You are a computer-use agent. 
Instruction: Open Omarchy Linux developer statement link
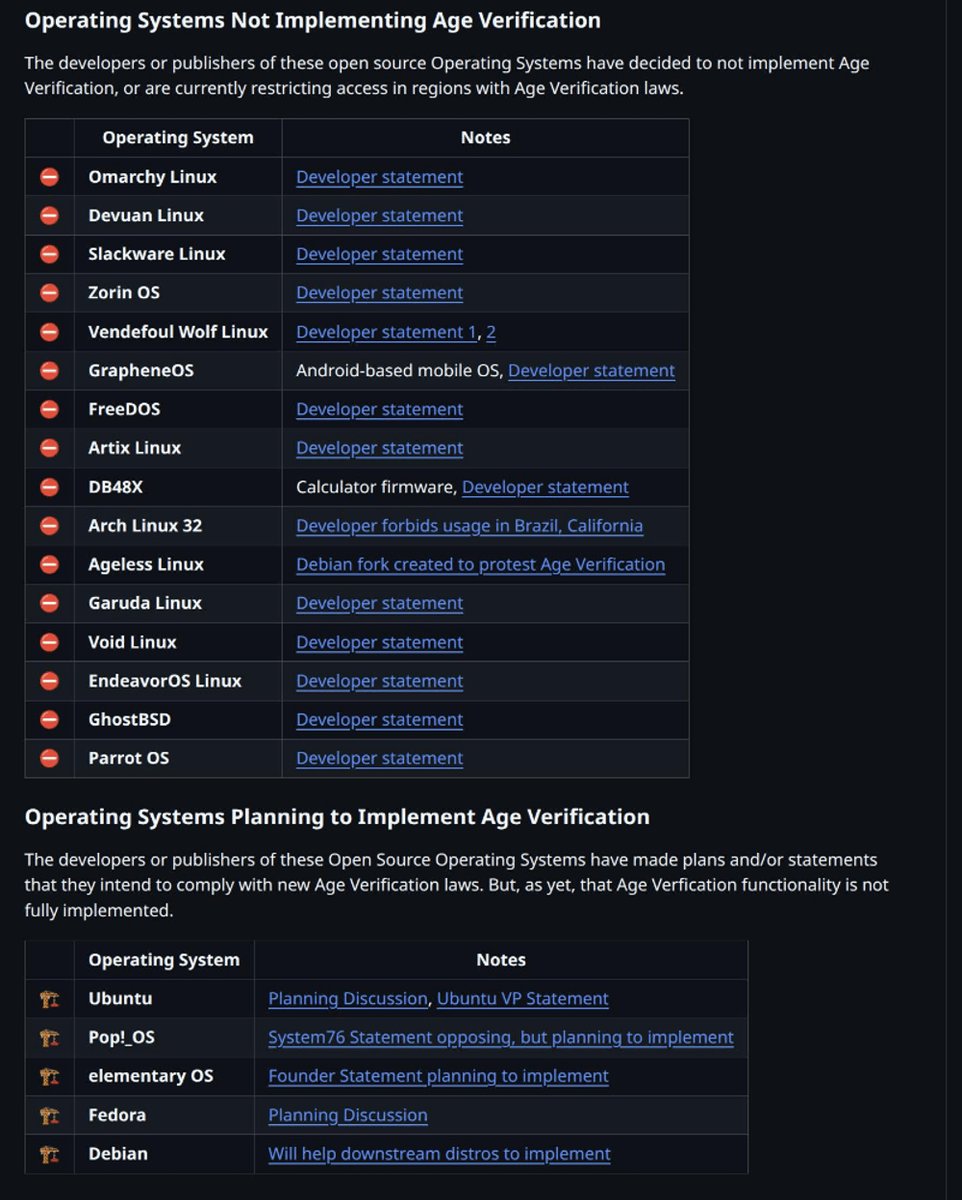tap(379, 177)
